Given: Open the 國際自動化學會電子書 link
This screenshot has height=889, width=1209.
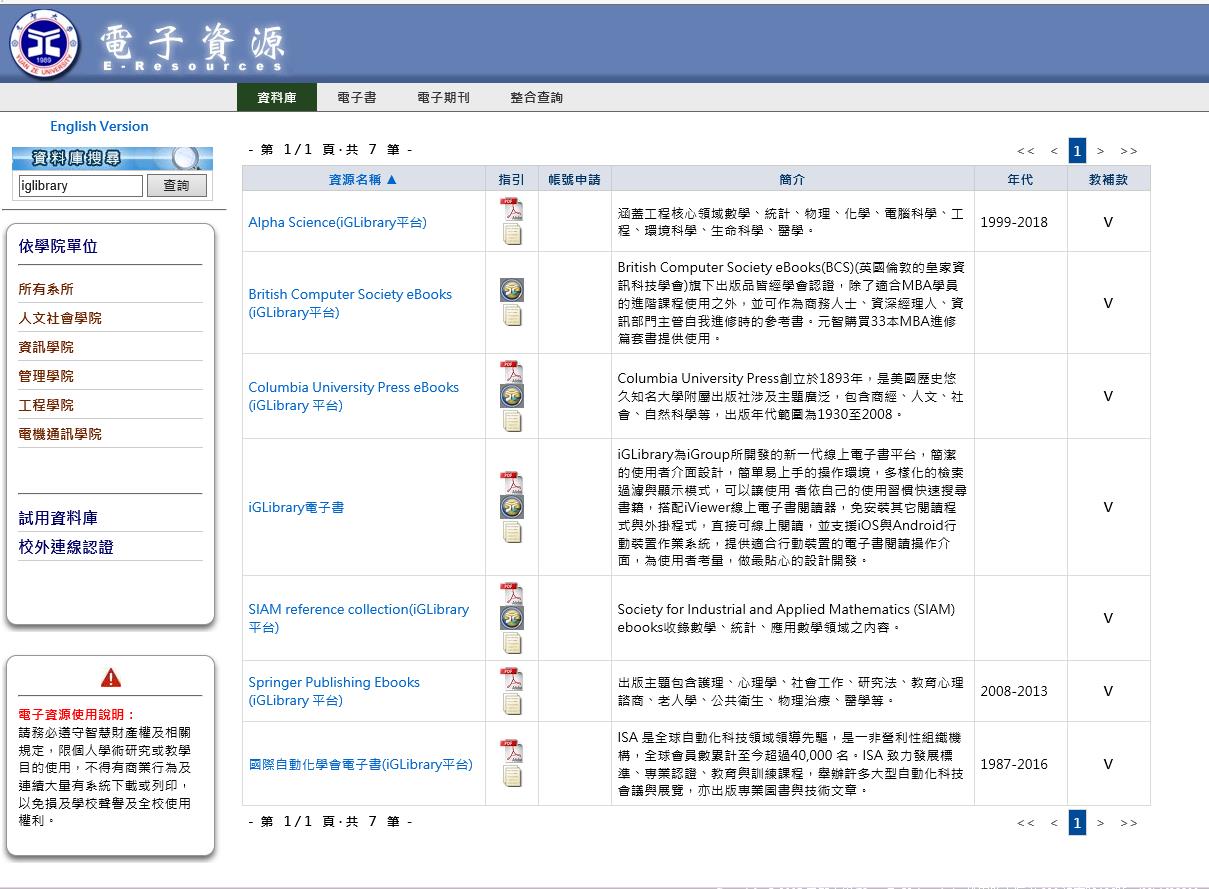Looking at the screenshot, I should (360, 764).
